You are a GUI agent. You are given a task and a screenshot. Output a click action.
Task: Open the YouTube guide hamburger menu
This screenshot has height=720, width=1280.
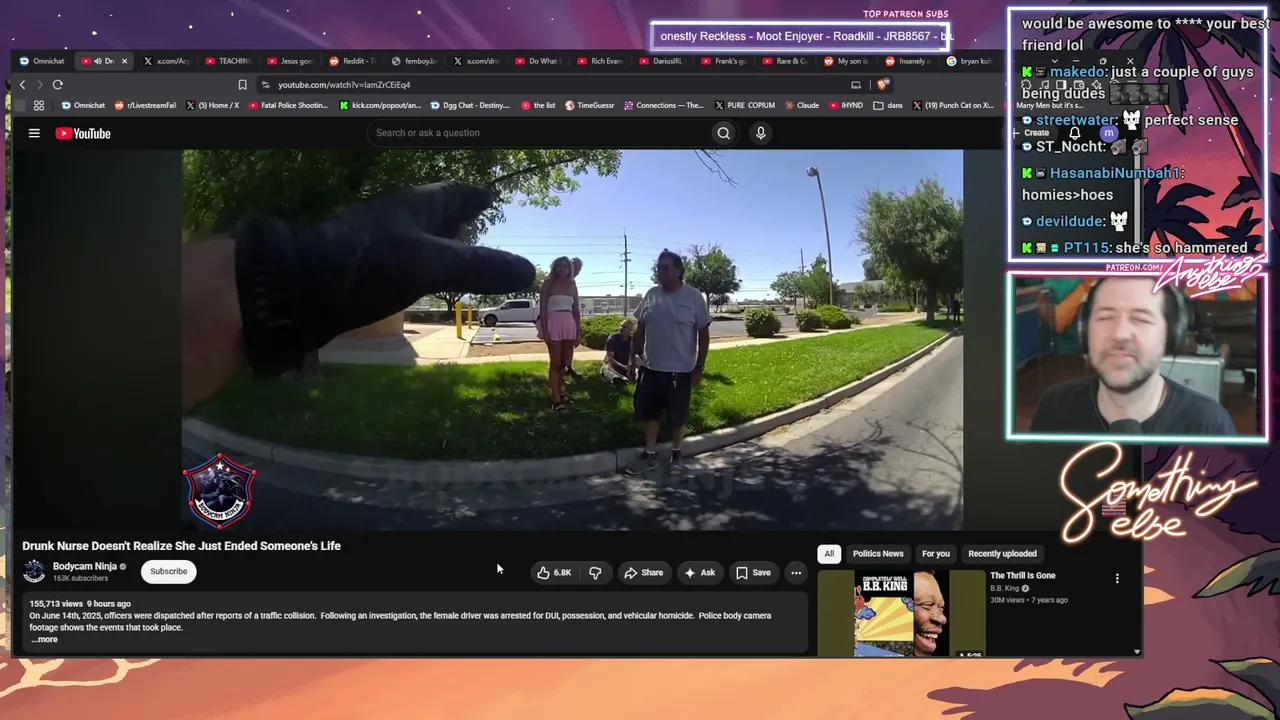click(34, 133)
